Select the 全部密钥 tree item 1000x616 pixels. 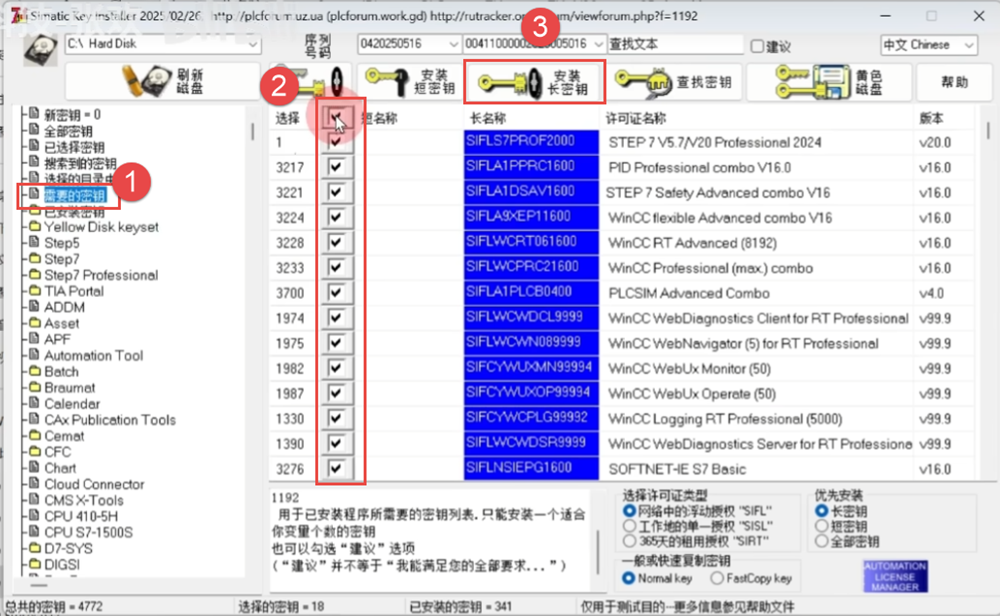[x=68, y=131]
